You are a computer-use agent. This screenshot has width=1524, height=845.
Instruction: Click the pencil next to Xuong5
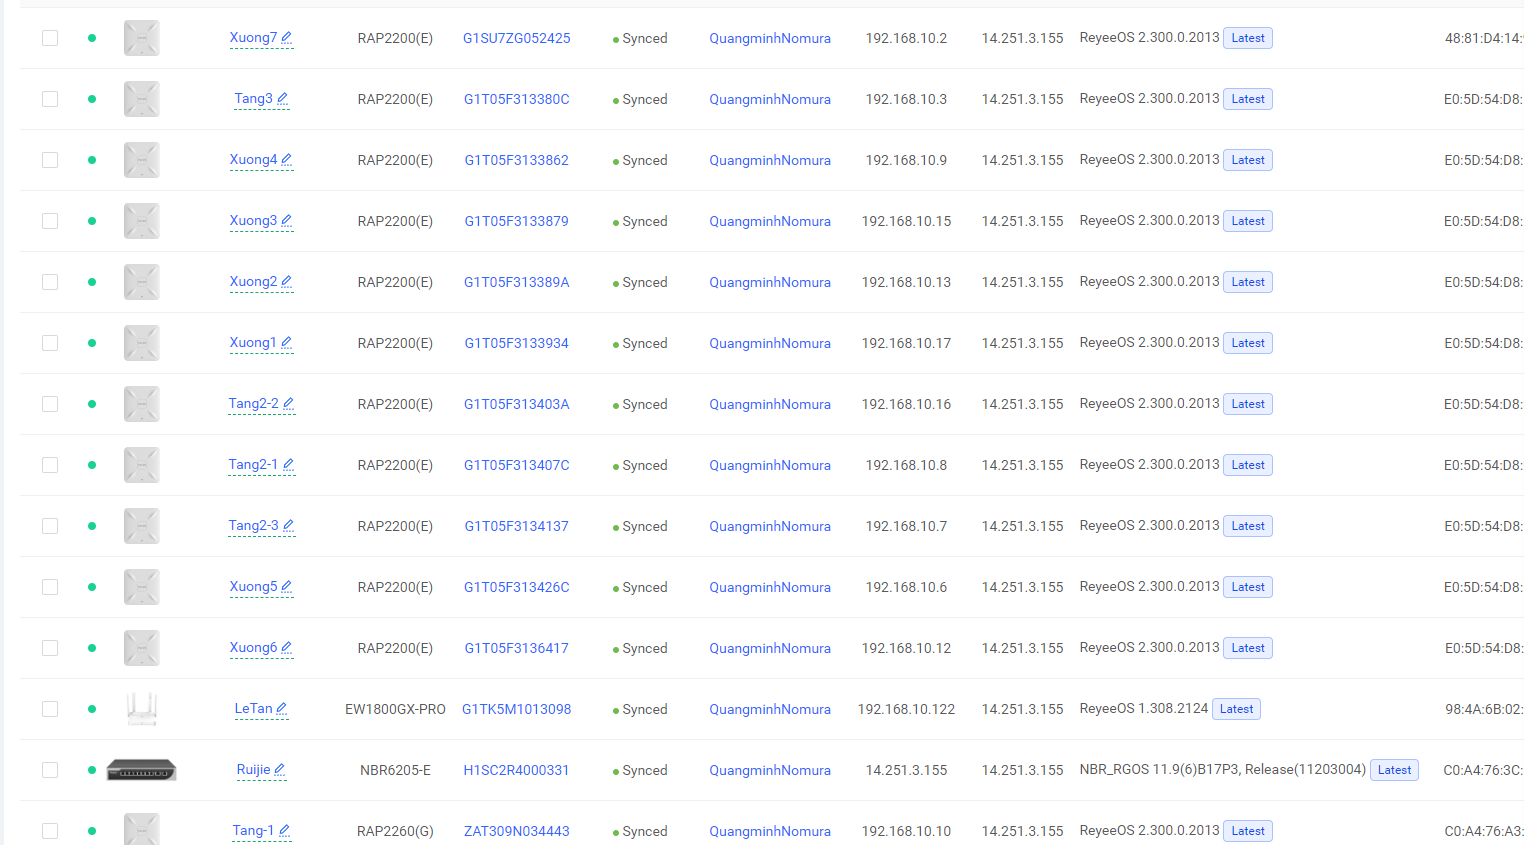pos(286,587)
